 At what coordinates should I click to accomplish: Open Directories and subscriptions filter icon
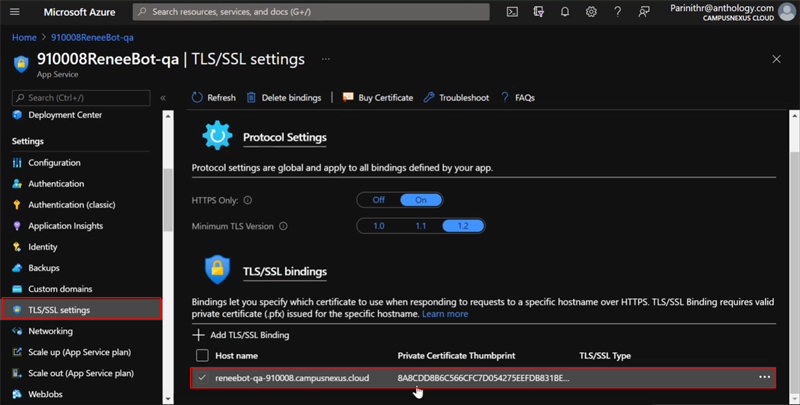[x=538, y=12]
